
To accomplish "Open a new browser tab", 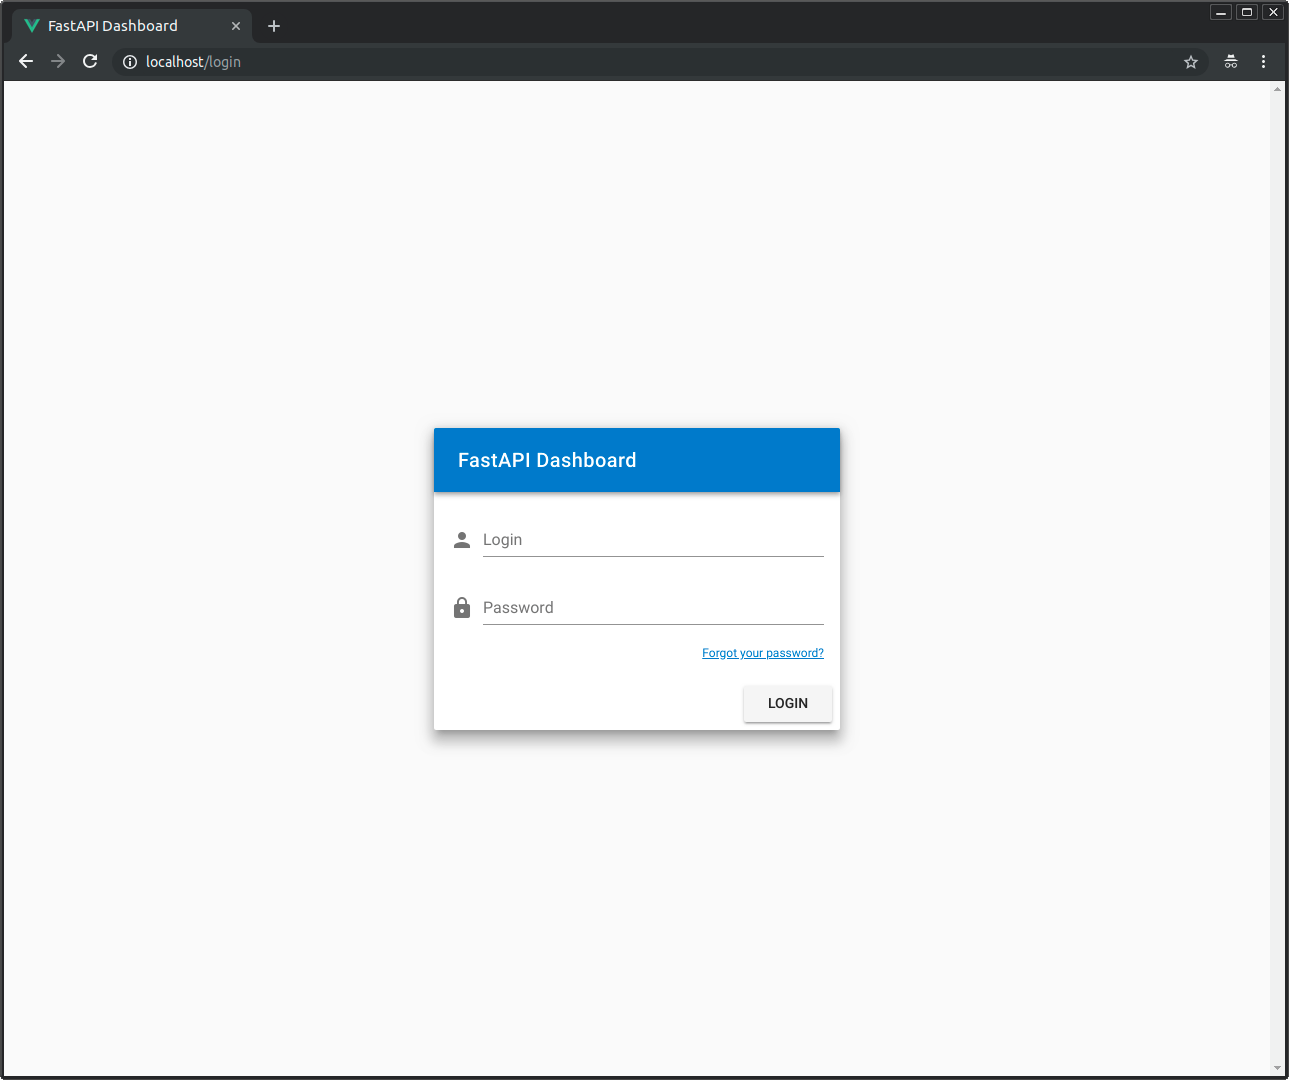I will [x=273, y=25].
